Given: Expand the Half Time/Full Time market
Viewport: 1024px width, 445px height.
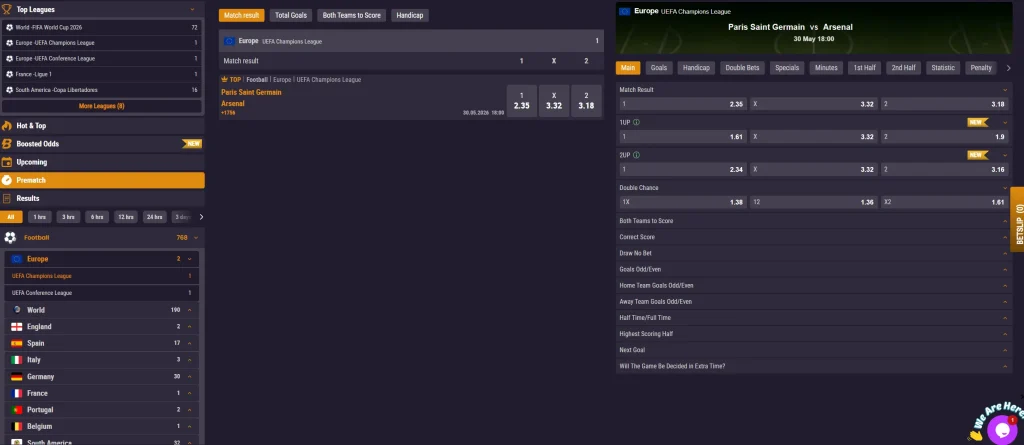Looking at the screenshot, I should point(814,318).
